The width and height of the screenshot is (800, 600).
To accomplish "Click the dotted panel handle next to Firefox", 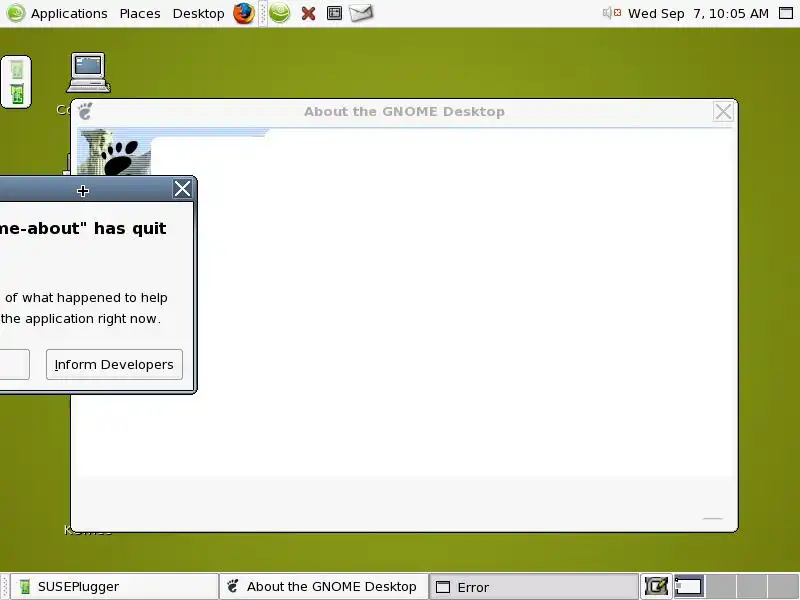I will pyautogui.click(x=262, y=14).
